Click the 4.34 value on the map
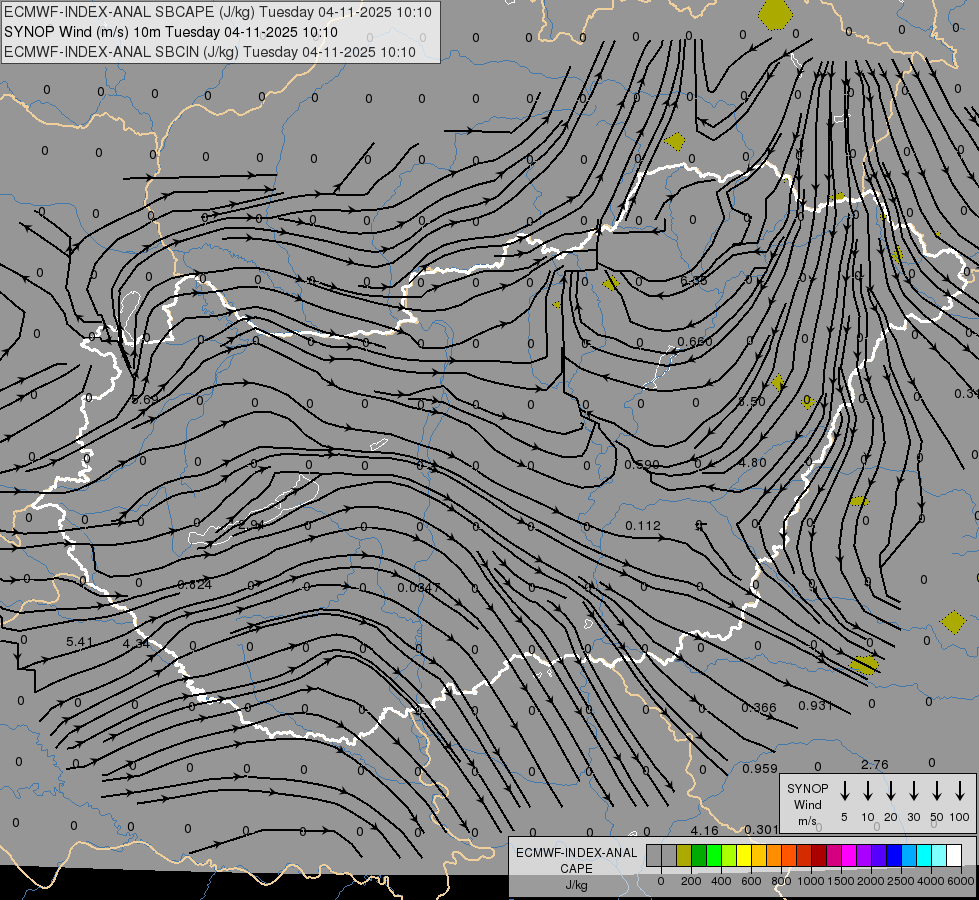This screenshot has height=900, width=979. [x=136, y=643]
